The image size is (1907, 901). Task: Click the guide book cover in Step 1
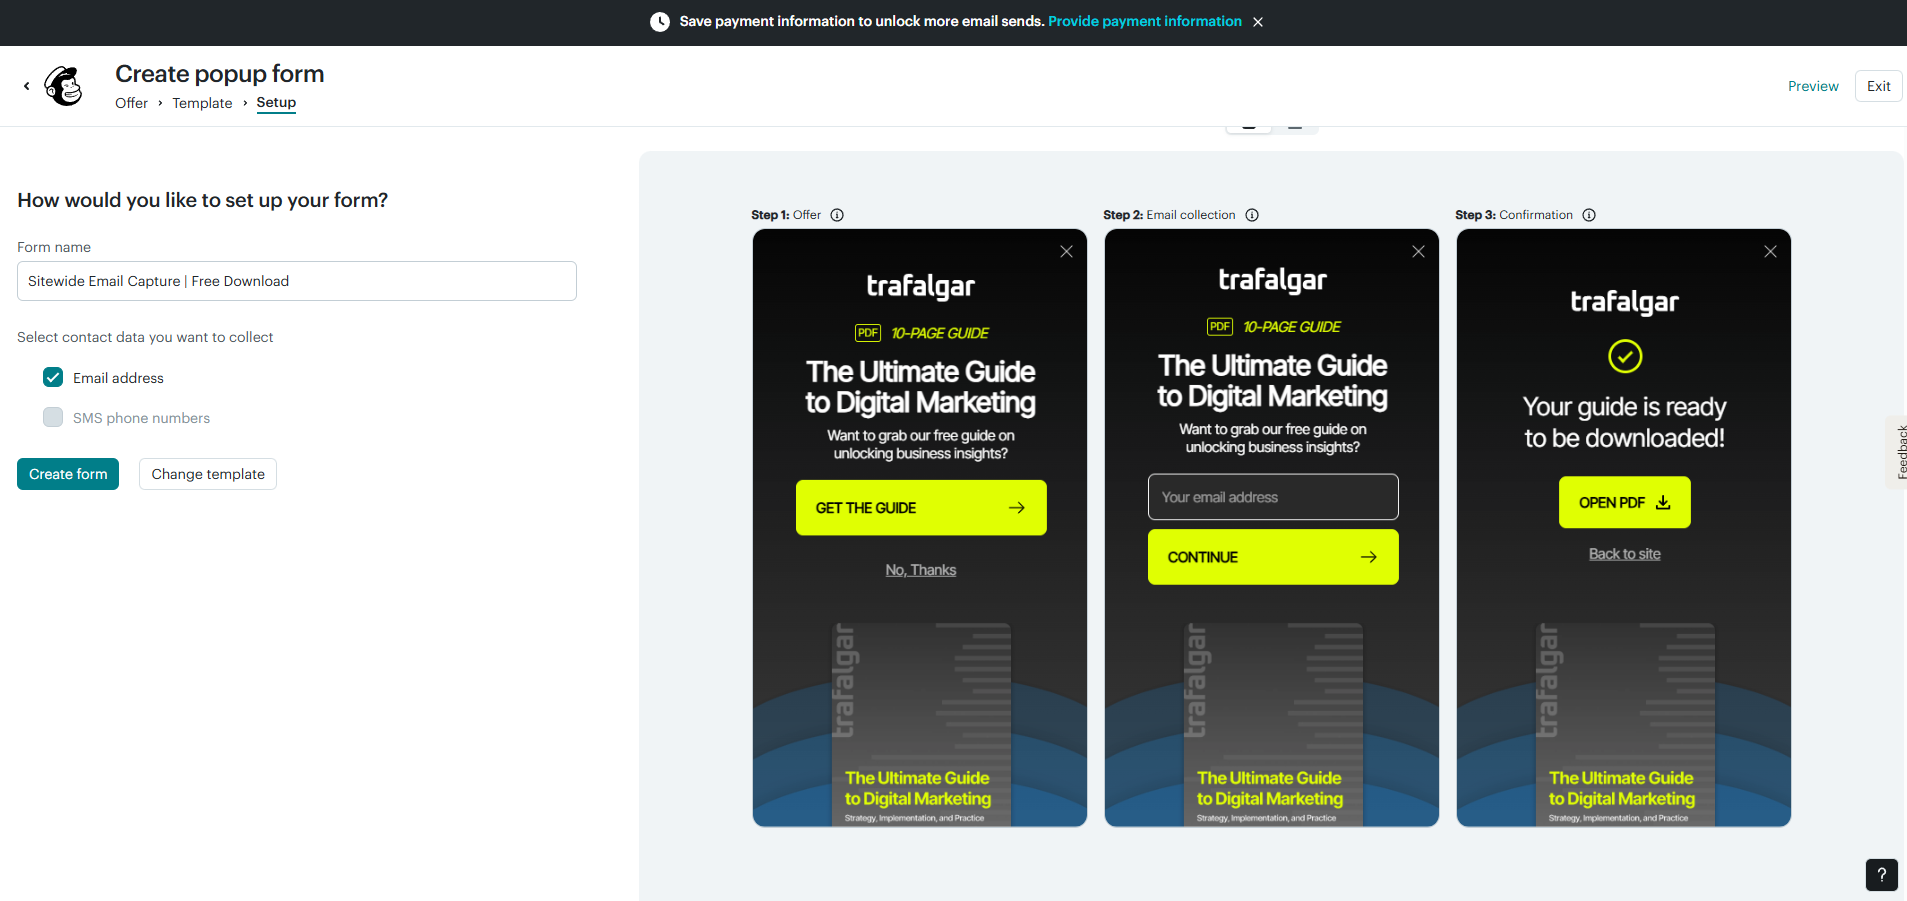click(921, 724)
